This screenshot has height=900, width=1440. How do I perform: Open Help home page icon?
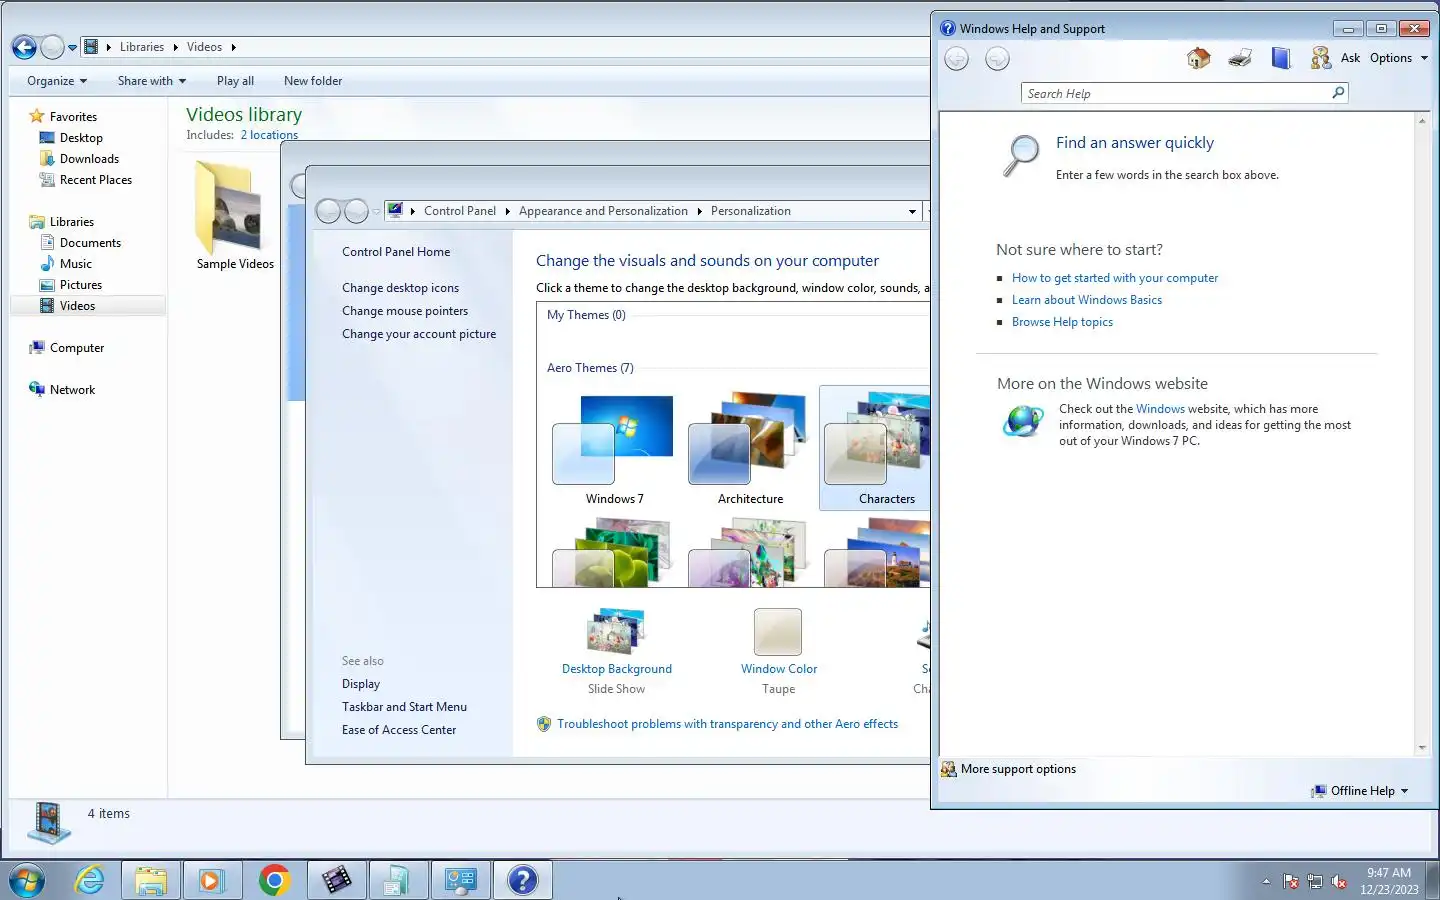pyautogui.click(x=1198, y=58)
